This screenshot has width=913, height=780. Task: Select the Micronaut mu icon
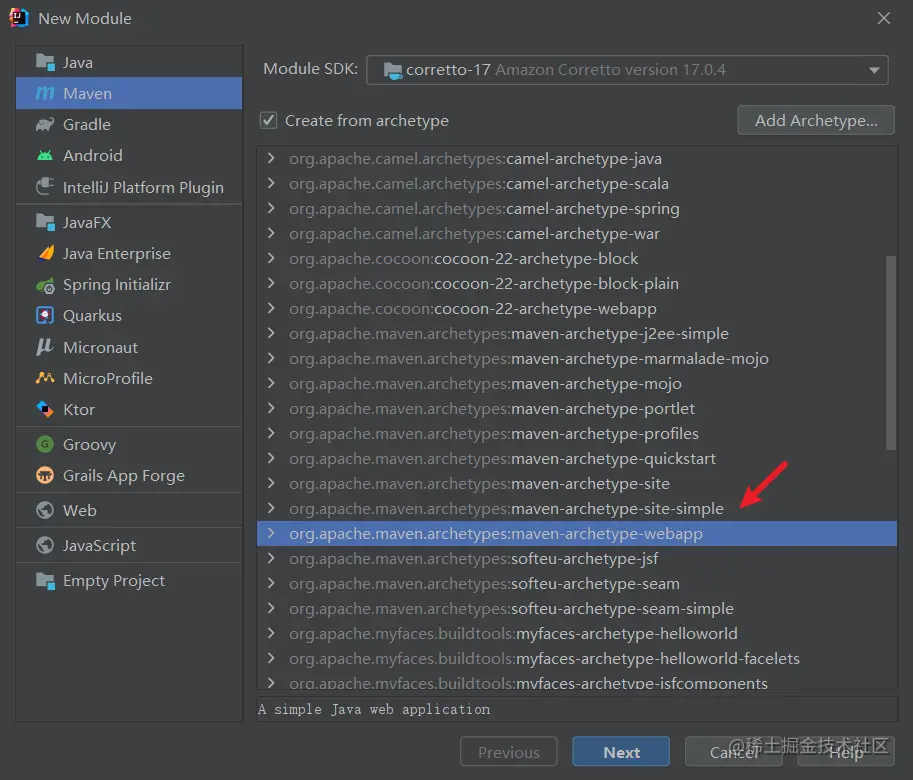point(44,347)
